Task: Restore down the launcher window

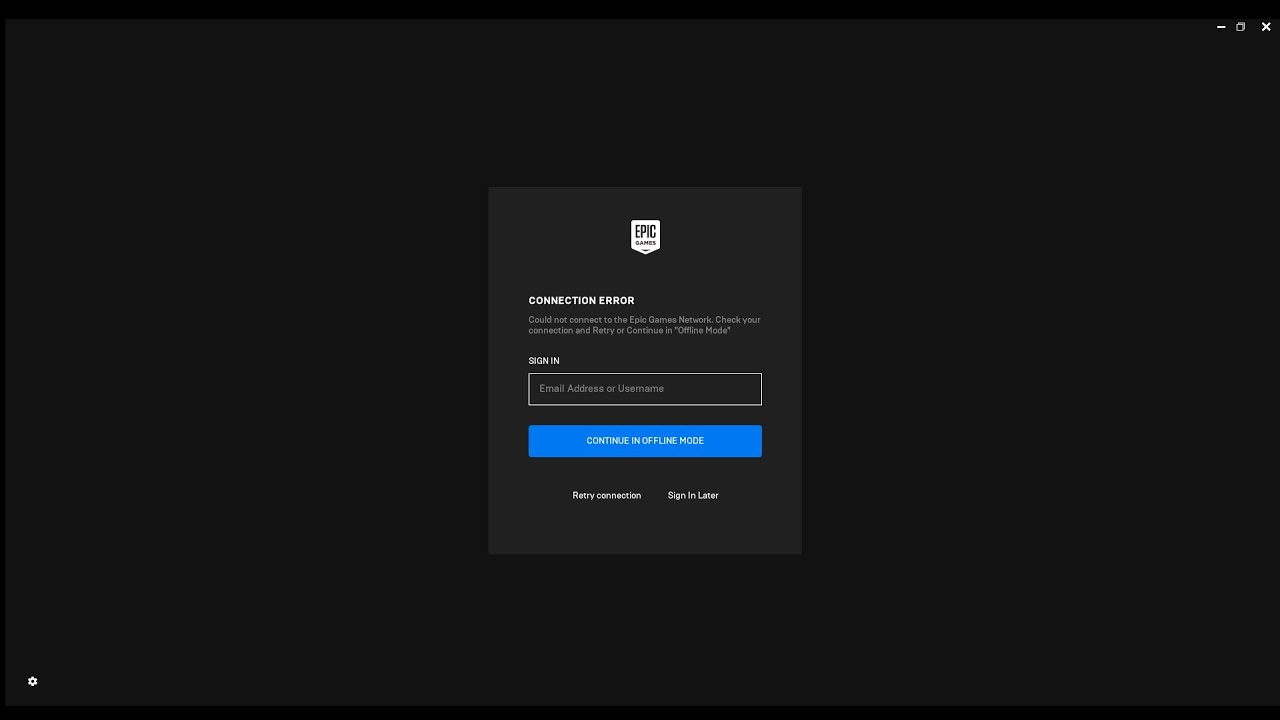Action: [x=1241, y=27]
